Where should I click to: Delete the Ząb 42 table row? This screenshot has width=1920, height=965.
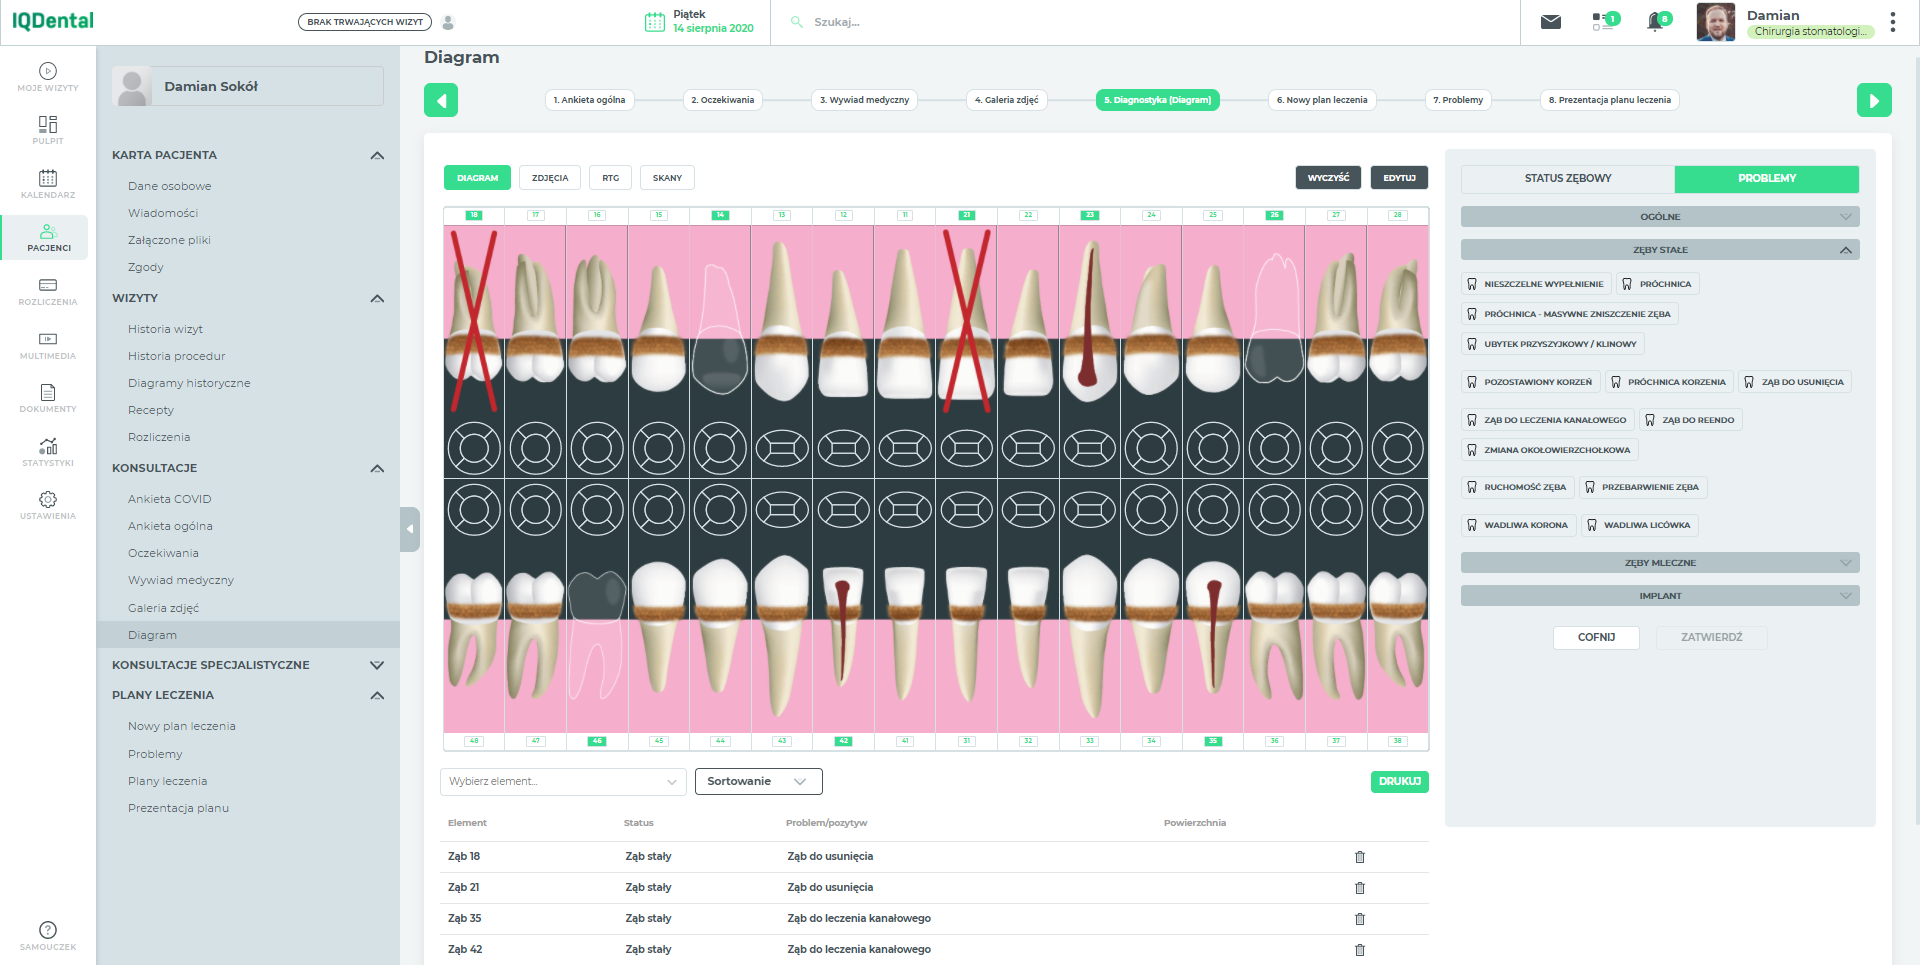1360,950
